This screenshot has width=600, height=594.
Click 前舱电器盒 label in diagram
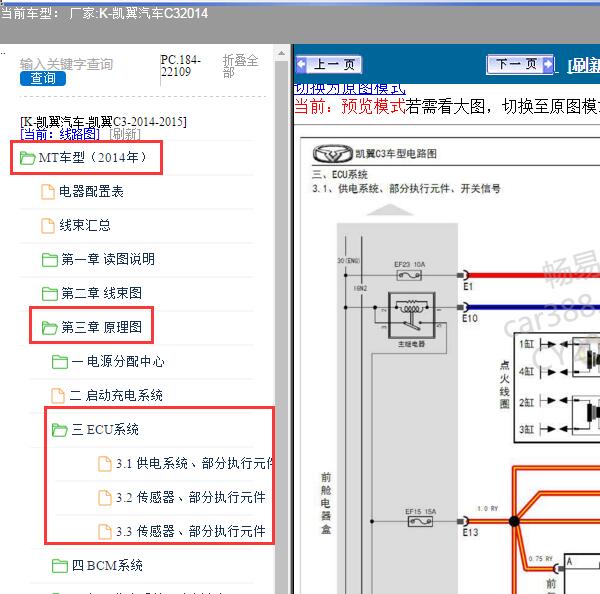(x=326, y=503)
